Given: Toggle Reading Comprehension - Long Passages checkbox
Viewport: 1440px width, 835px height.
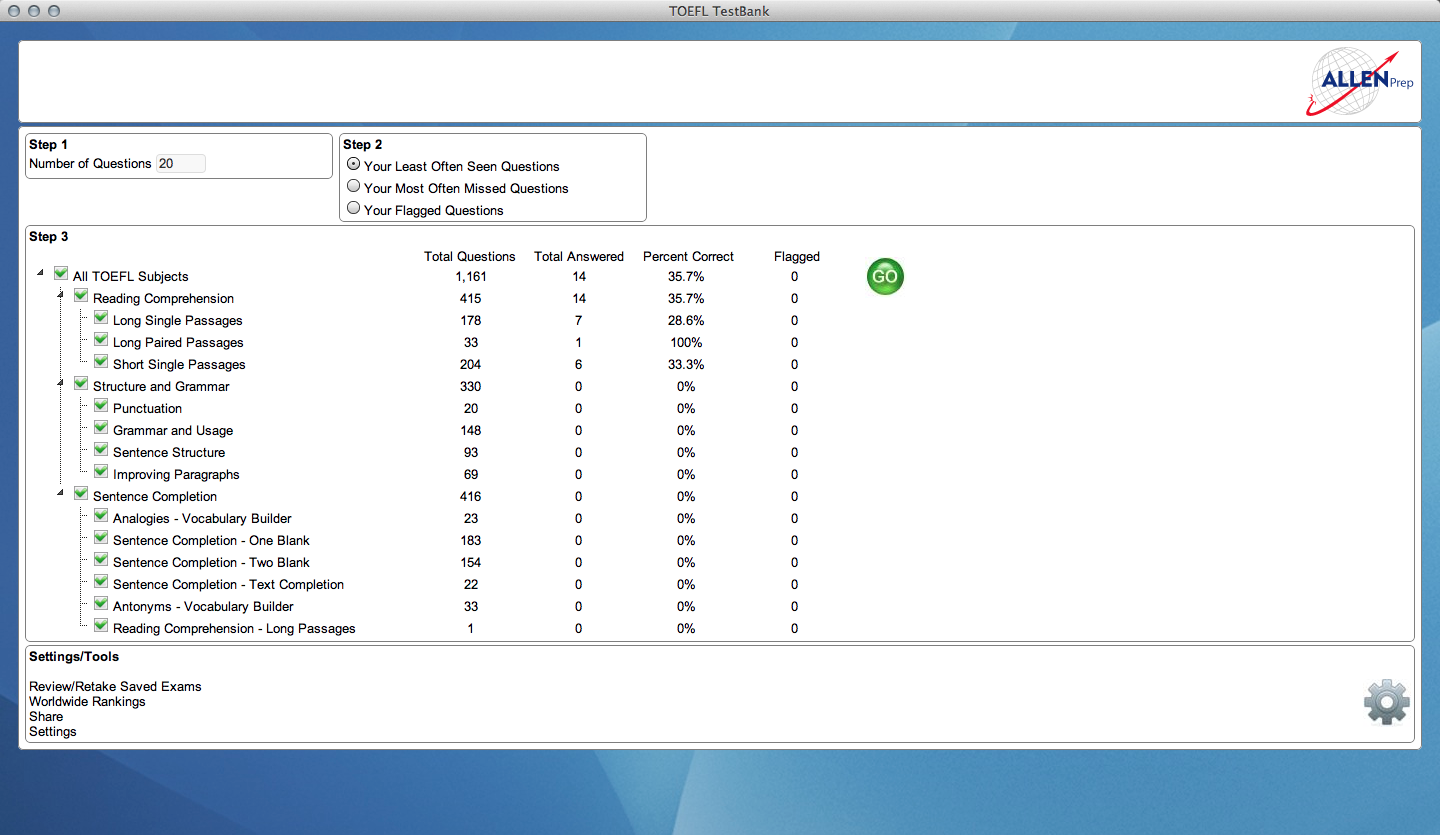Looking at the screenshot, I should pos(101,626).
